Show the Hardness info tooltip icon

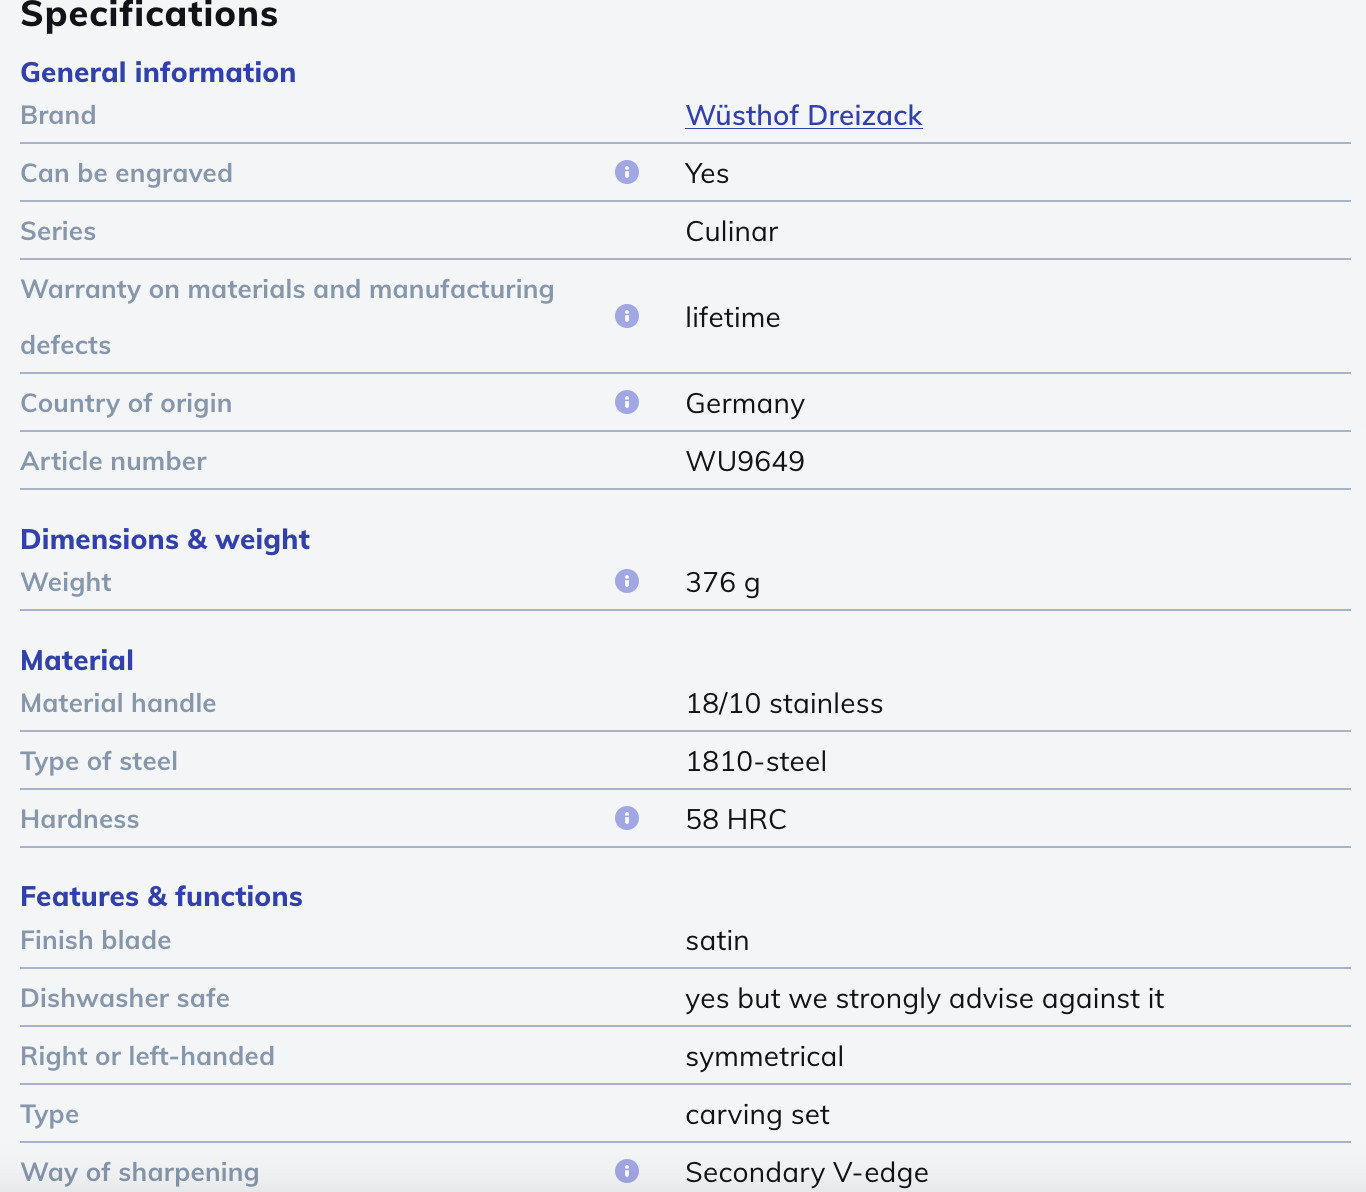tap(627, 818)
